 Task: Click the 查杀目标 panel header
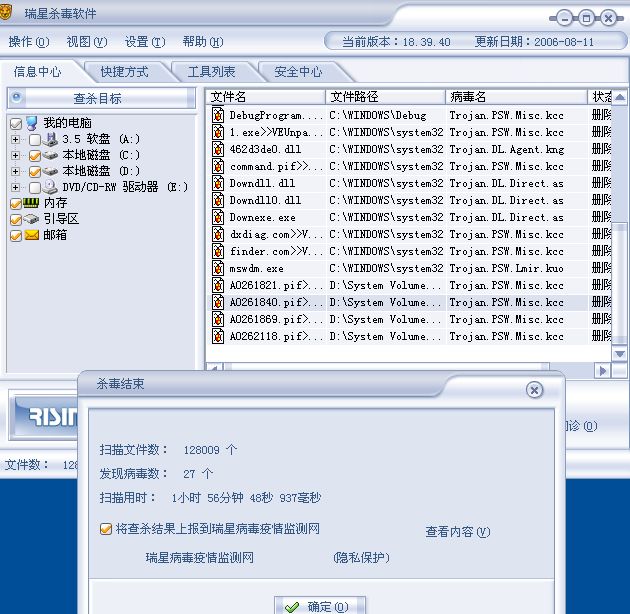click(x=101, y=98)
